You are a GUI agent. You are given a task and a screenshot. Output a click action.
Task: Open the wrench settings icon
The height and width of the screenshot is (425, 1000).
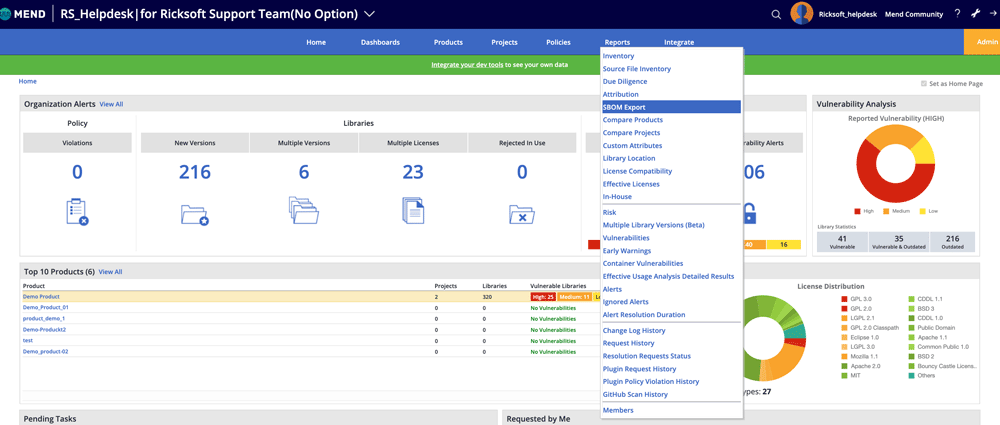(x=975, y=14)
